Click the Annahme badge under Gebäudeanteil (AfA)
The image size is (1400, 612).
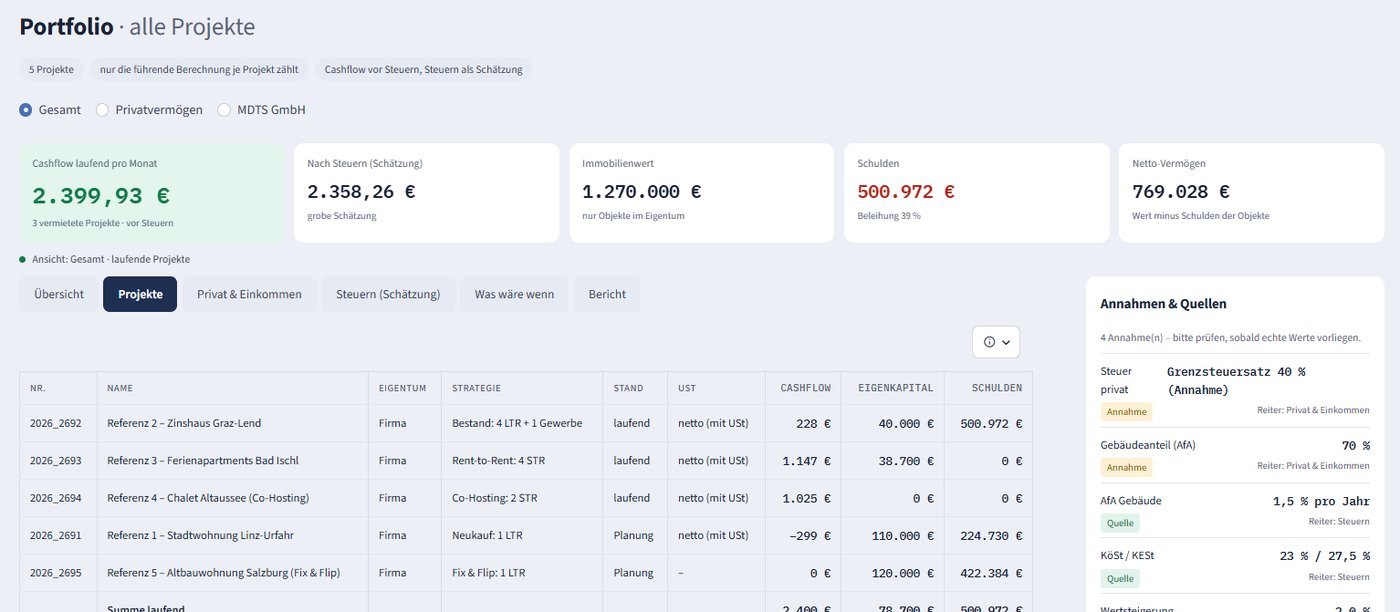1126,467
